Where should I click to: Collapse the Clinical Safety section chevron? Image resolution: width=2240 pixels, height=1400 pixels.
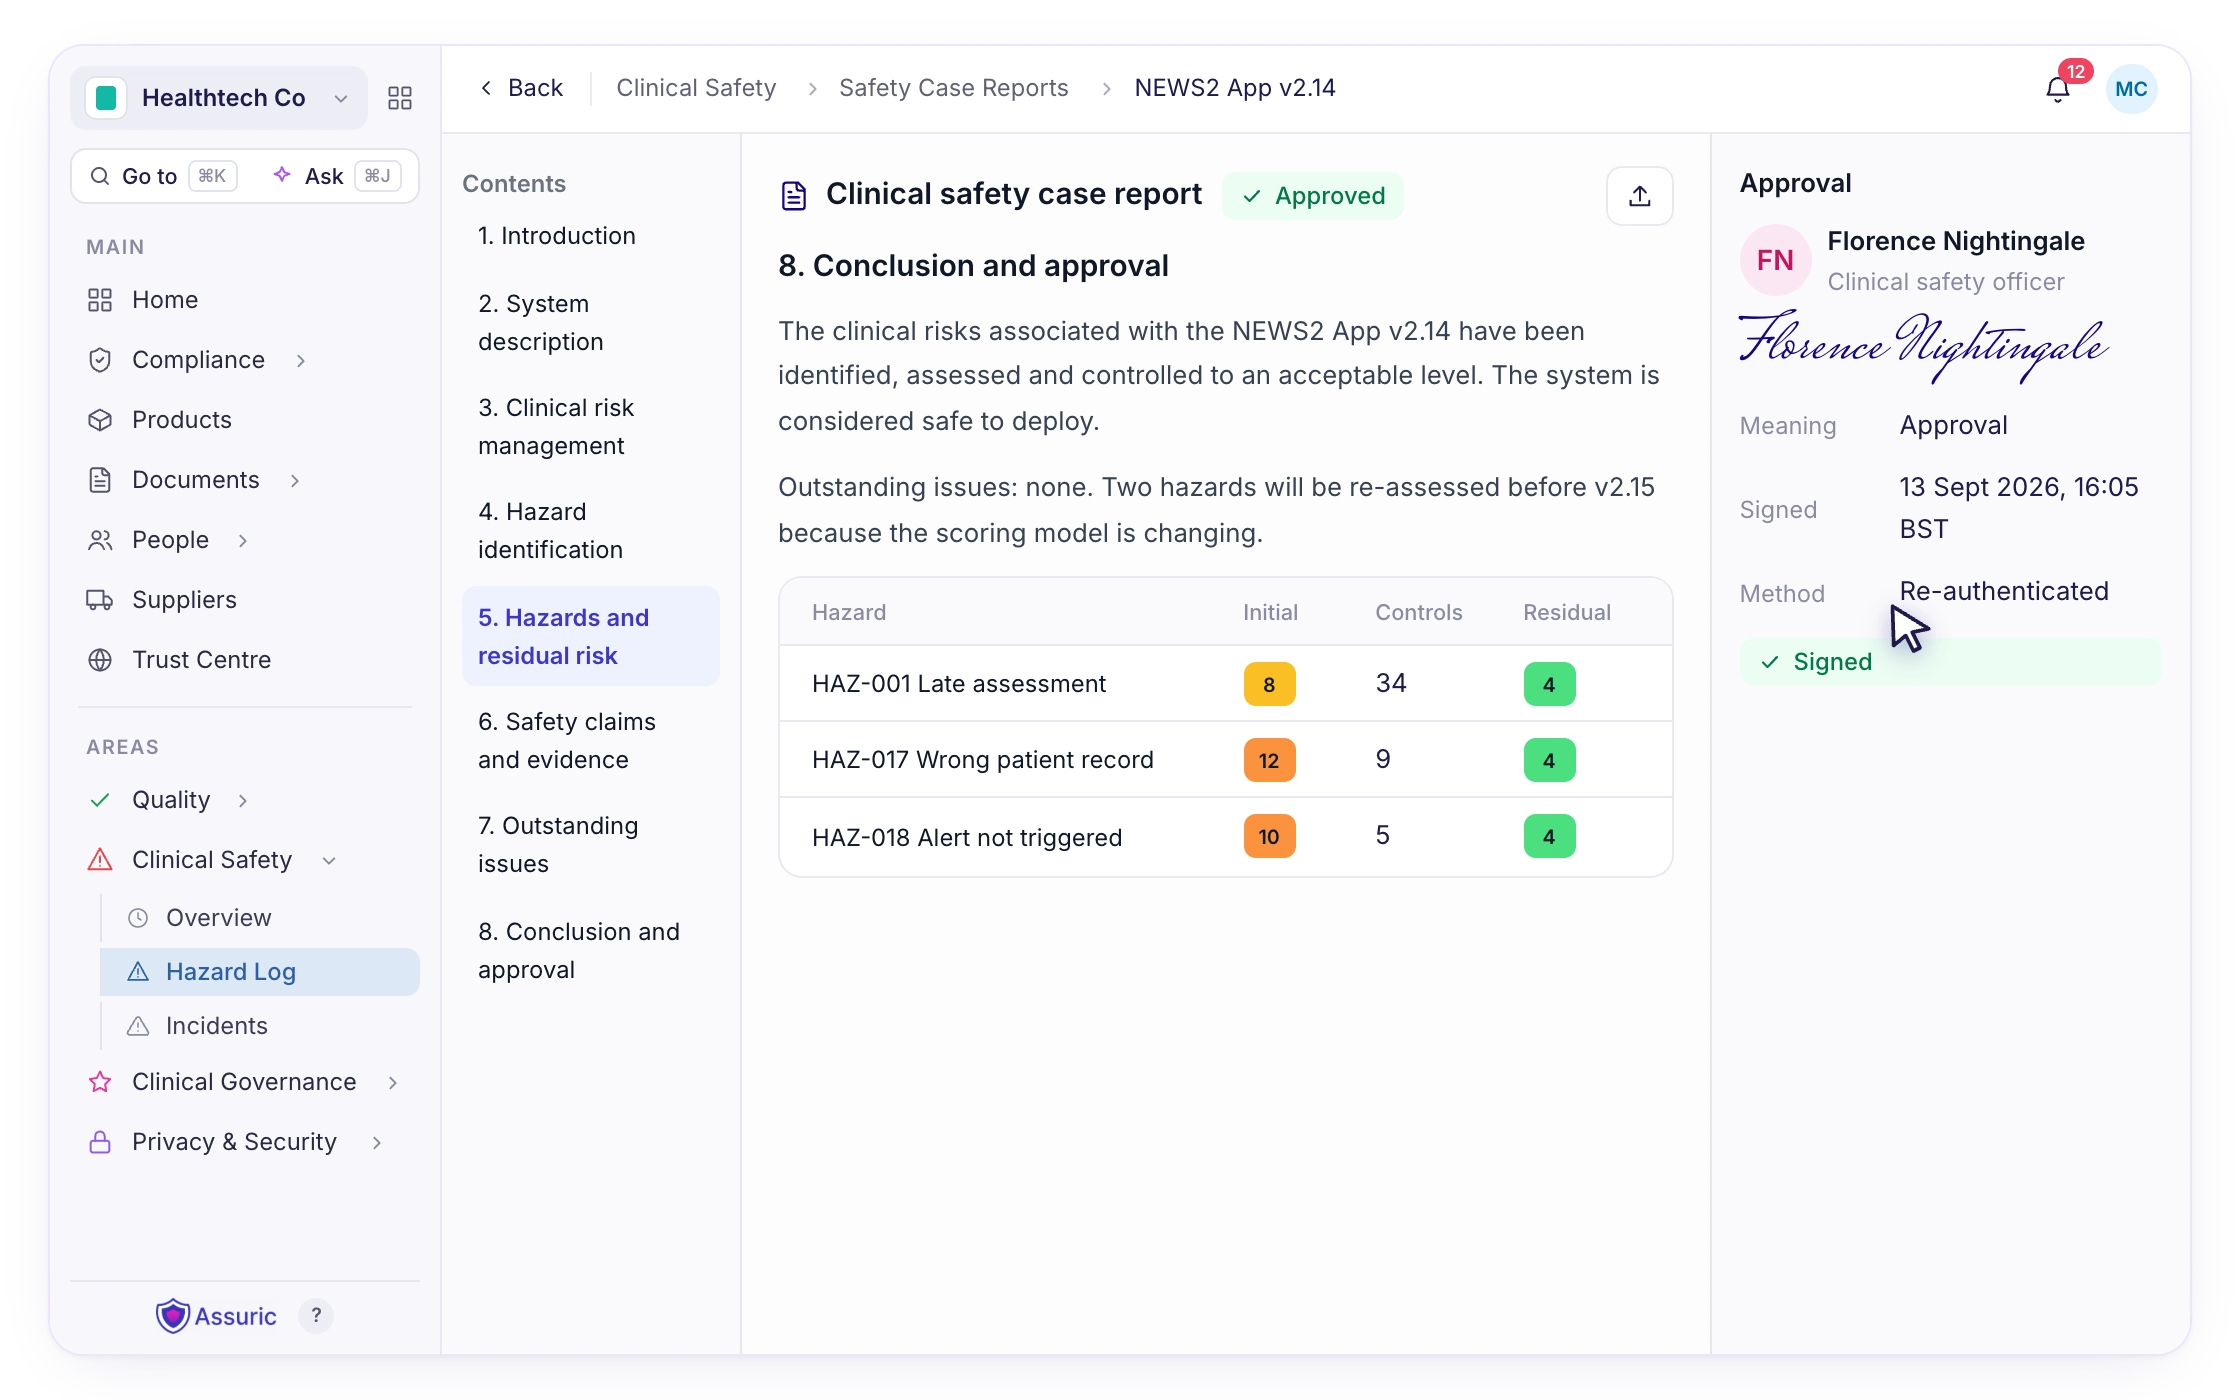tap(329, 861)
